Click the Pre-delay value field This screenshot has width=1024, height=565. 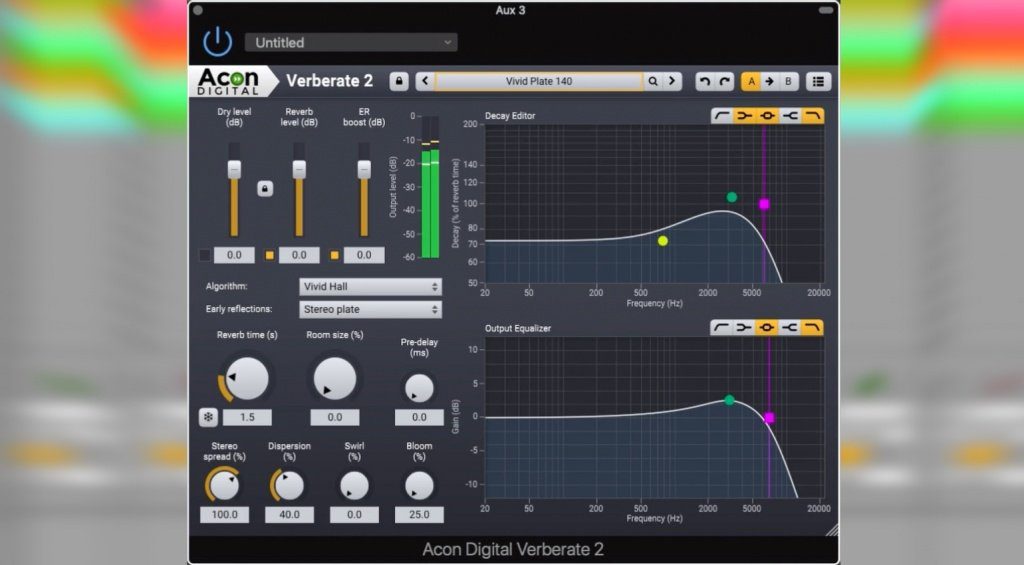point(419,417)
